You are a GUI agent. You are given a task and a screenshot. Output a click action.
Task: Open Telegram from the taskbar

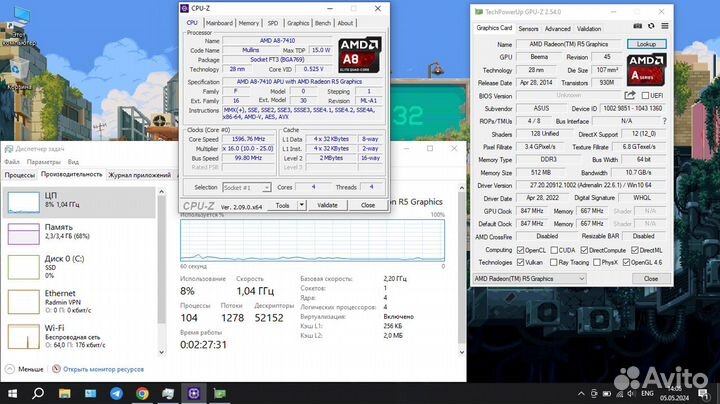(116, 393)
